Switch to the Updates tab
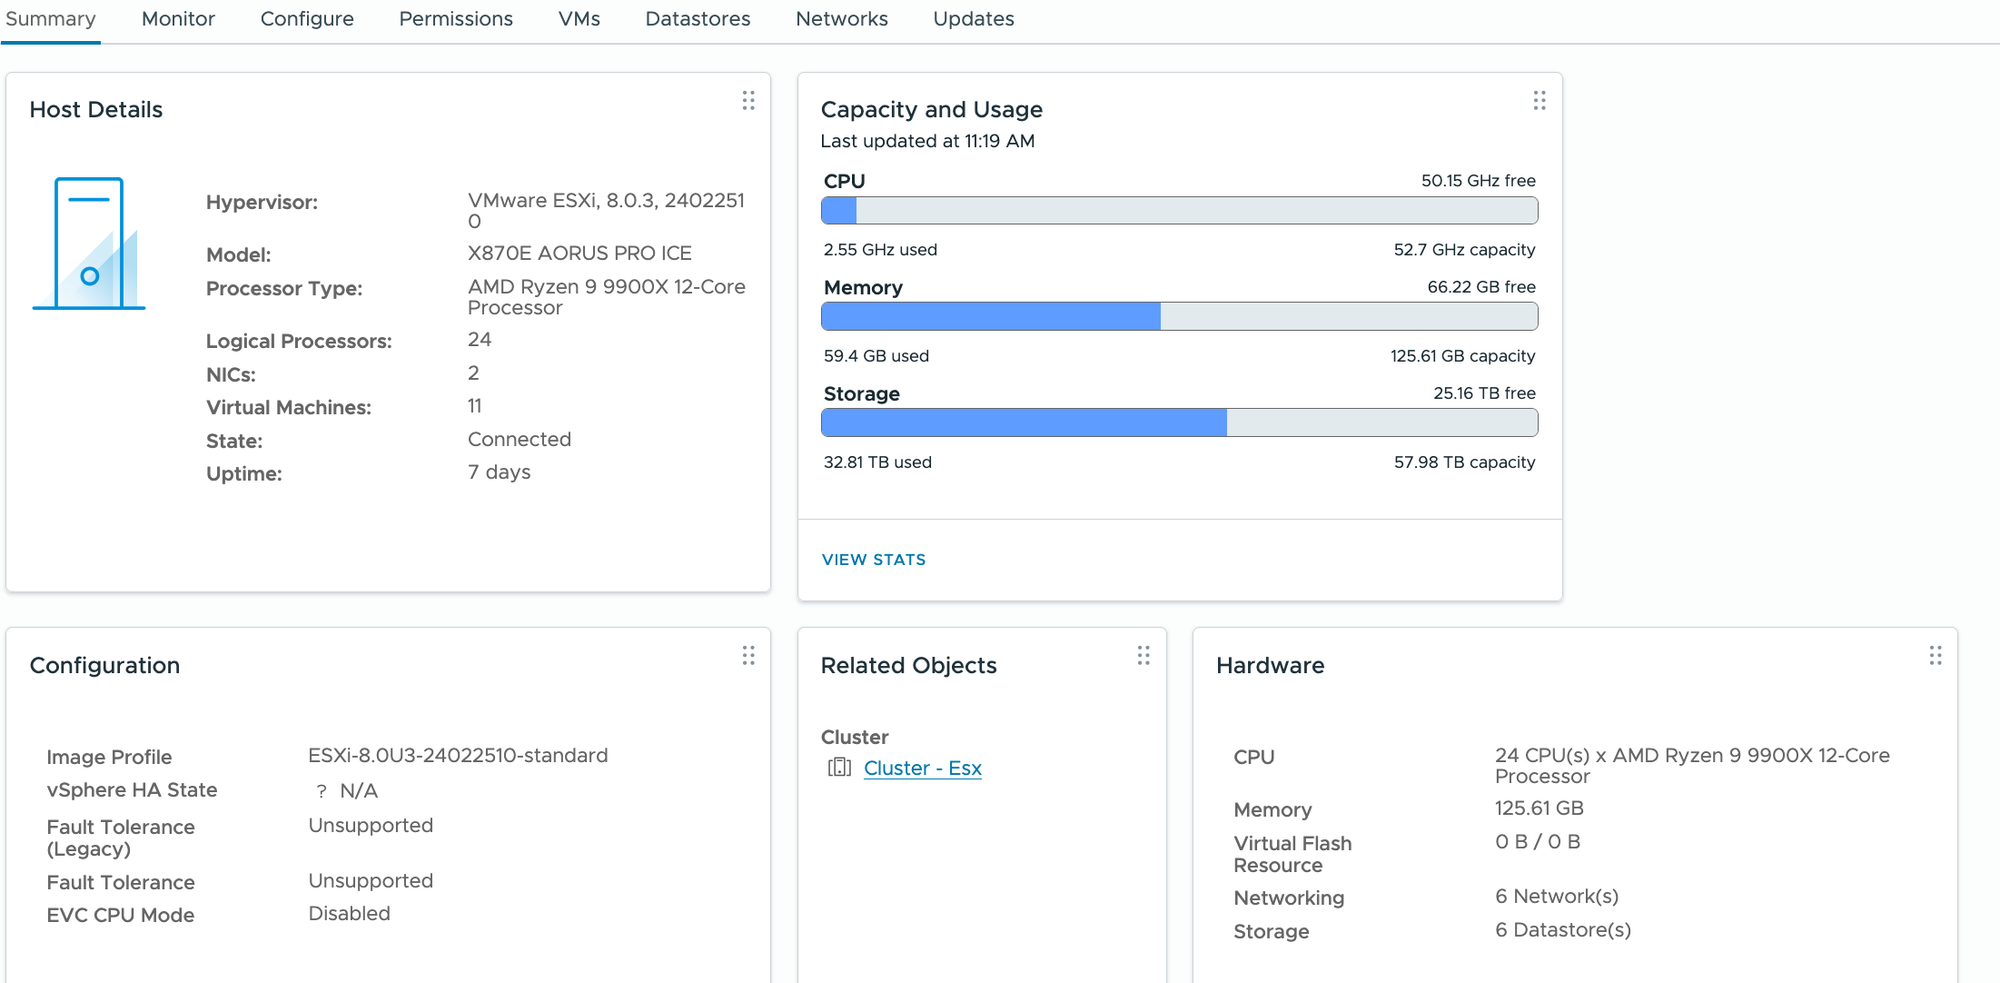The image size is (2000, 983). [x=973, y=19]
